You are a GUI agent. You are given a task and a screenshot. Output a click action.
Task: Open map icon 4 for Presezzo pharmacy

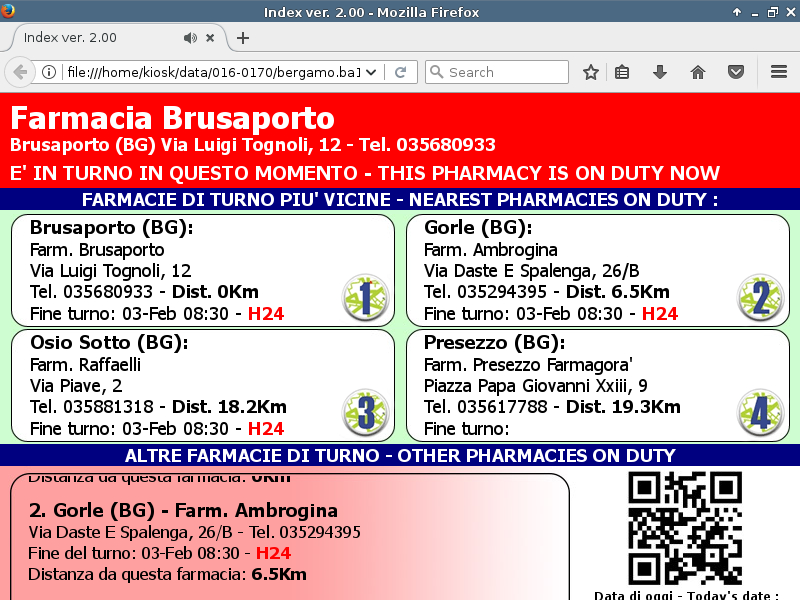760,413
